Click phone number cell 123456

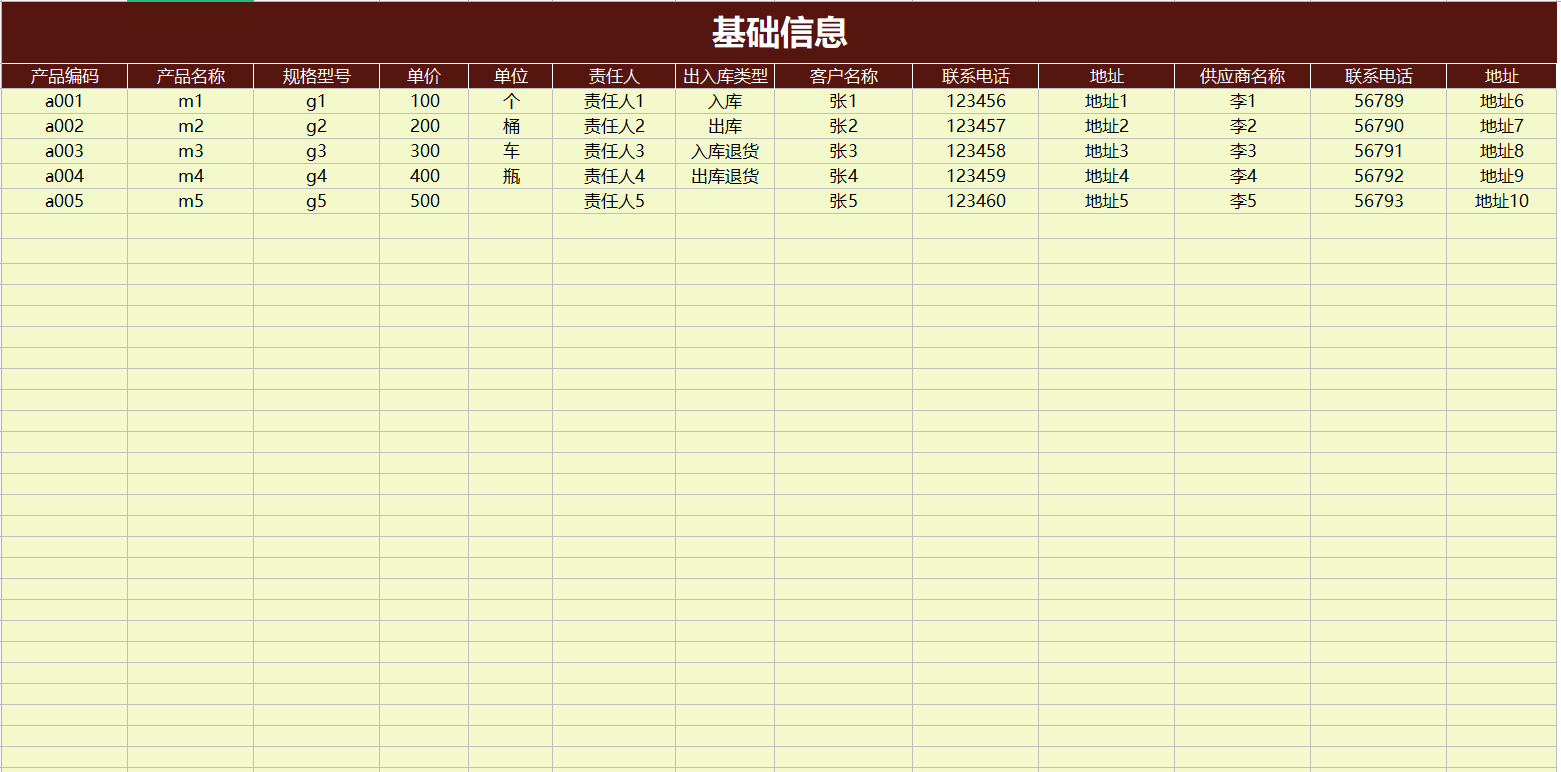pyautogui.click(x=976, y=101)
